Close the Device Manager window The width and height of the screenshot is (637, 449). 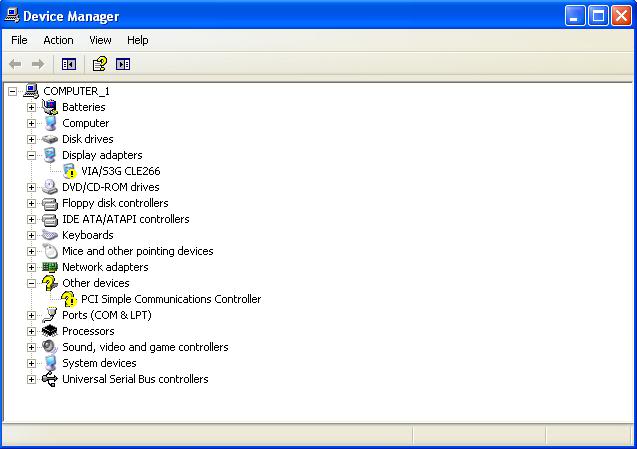[x=622, y=16]
